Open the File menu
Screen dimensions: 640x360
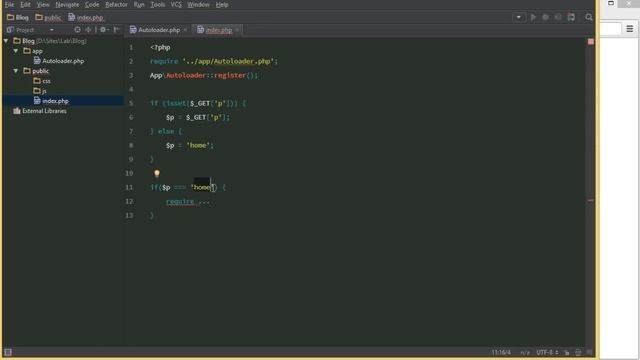pyautogui.click(x=9, y=4)
